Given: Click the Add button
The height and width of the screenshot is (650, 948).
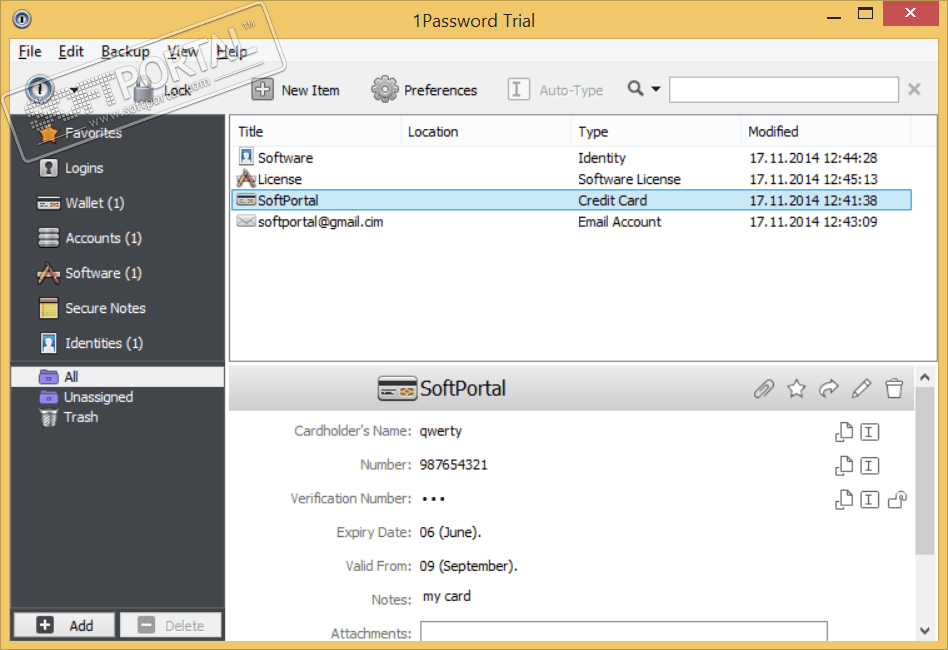Looking at the screenshot, I should pos(65,625).
